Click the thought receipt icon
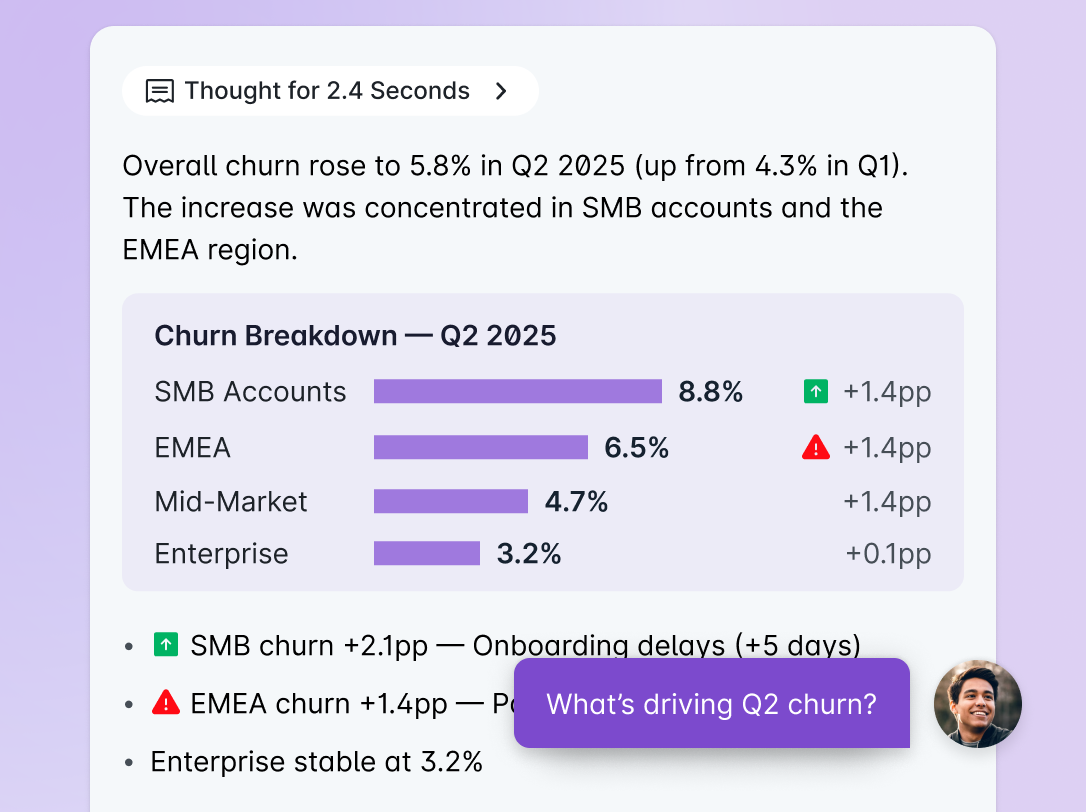 pos(159,91)
